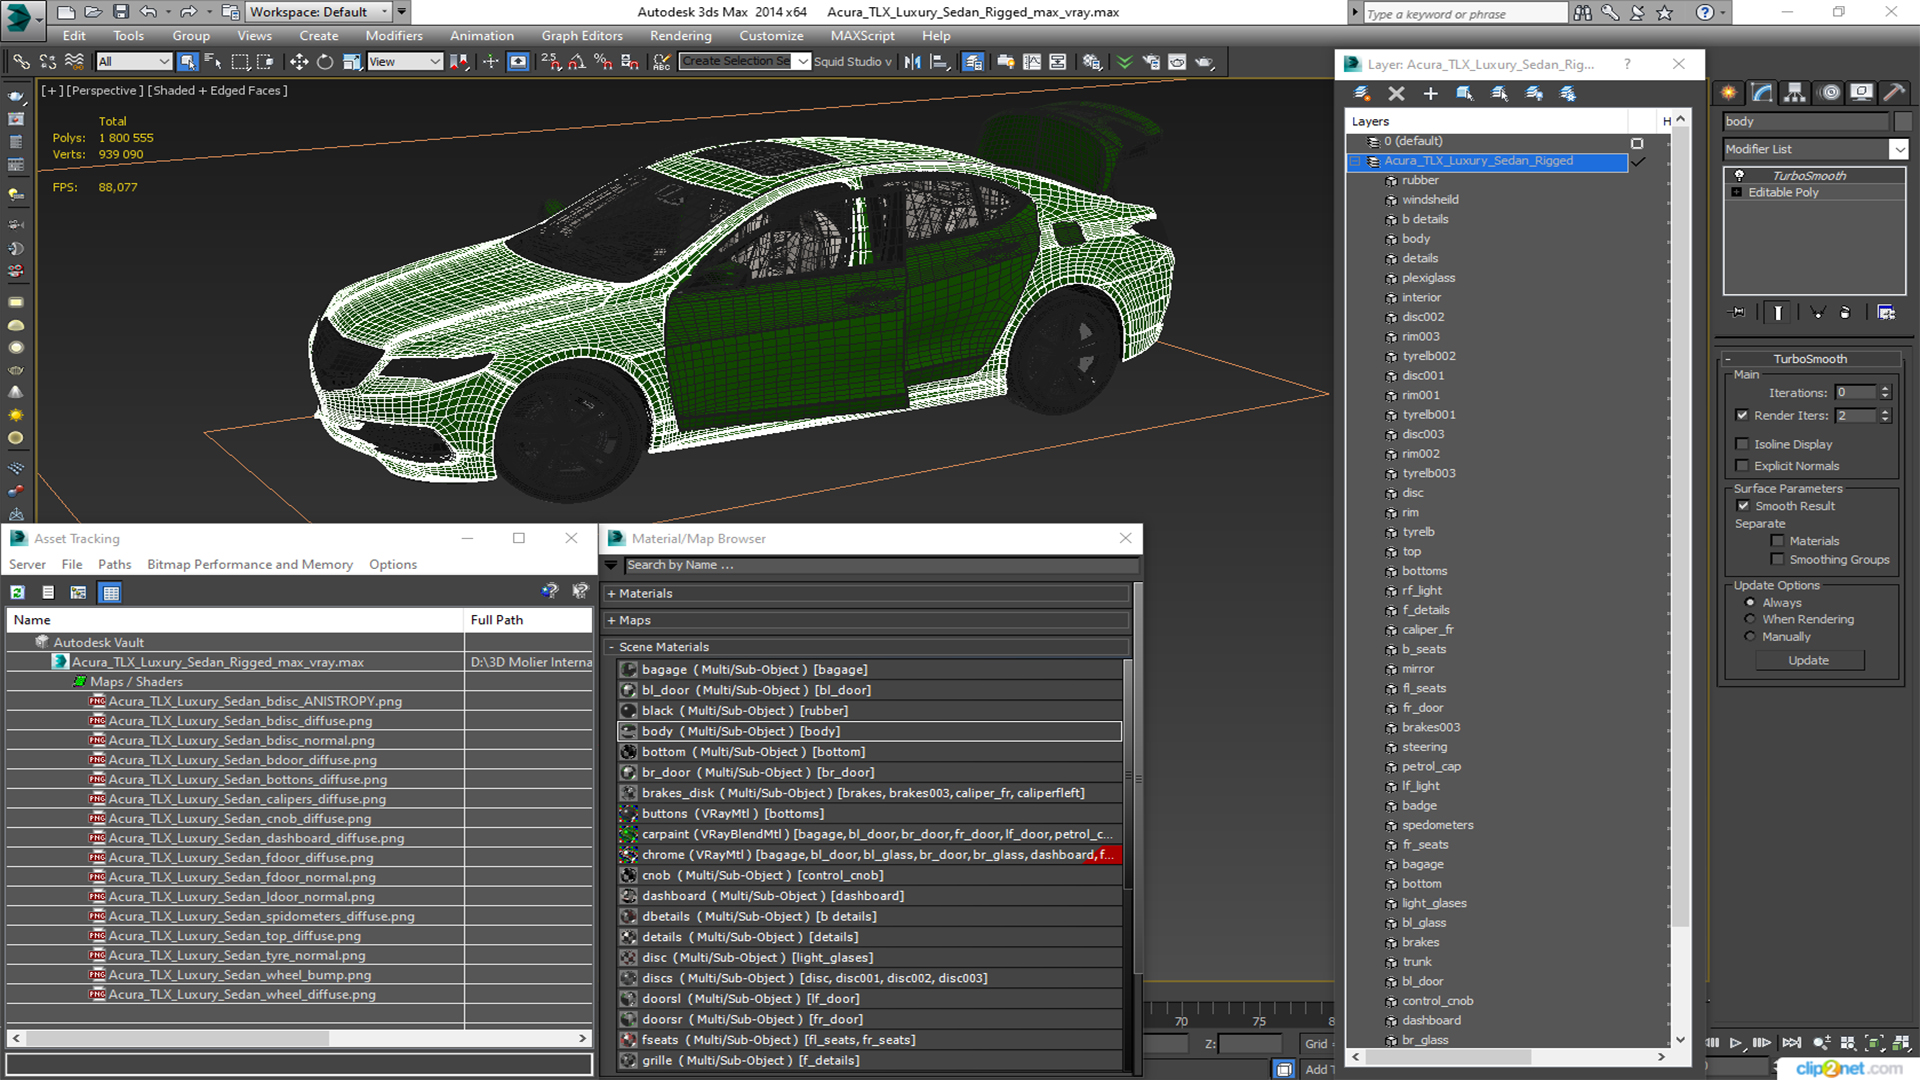Enable Explicit Normals checkbox
Viewport: 1920px width, 1080px height.
[1742, 466]
